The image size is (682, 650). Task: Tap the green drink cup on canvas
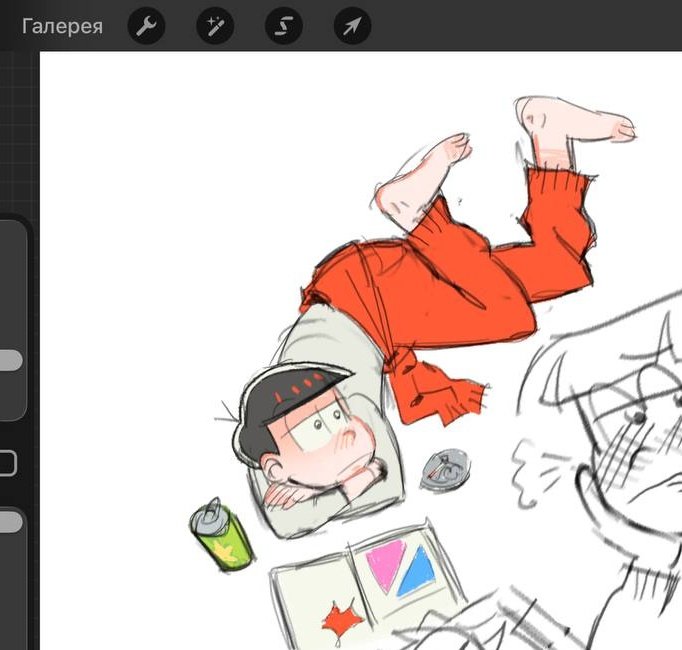tap(221, 535)
